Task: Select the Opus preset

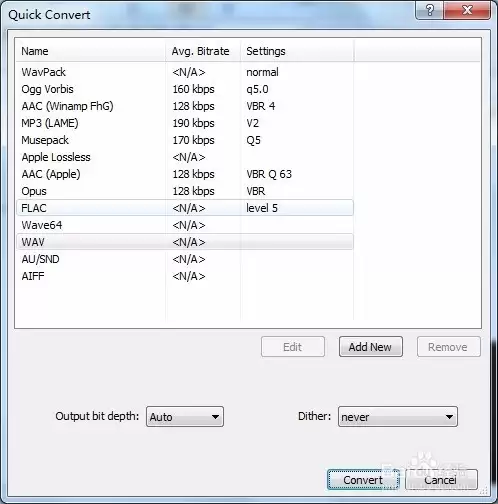Action: tap(185, 191)
